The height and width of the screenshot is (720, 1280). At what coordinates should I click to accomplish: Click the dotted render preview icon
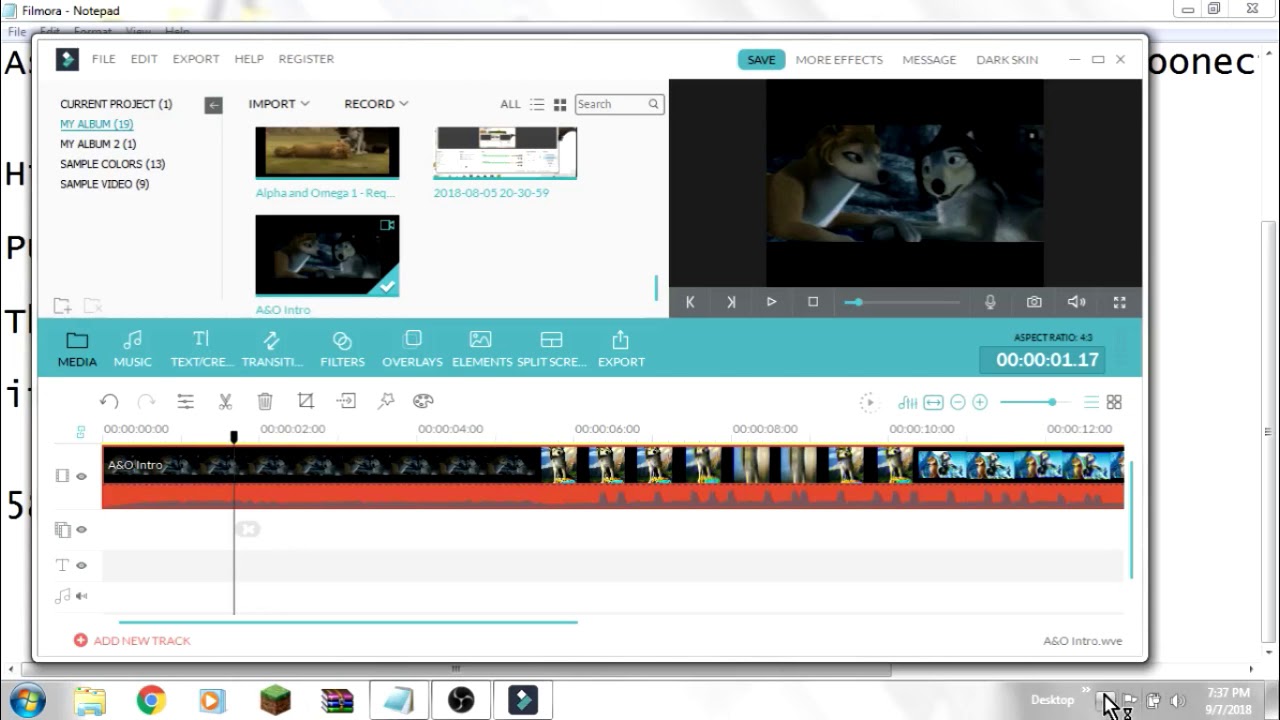click(x=868, y=402)
